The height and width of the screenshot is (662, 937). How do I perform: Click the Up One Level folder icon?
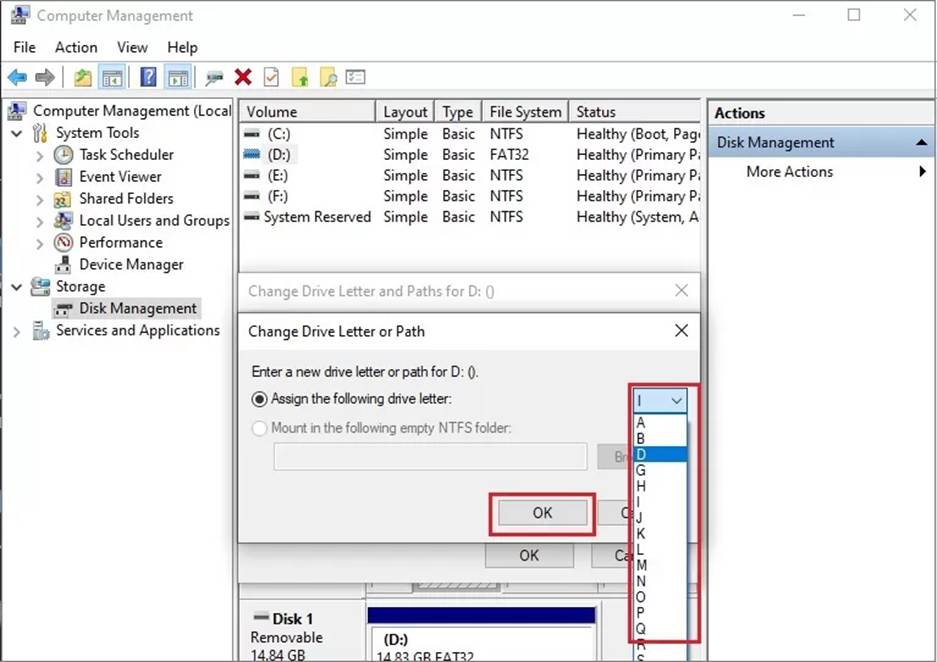tap(84, 78)
